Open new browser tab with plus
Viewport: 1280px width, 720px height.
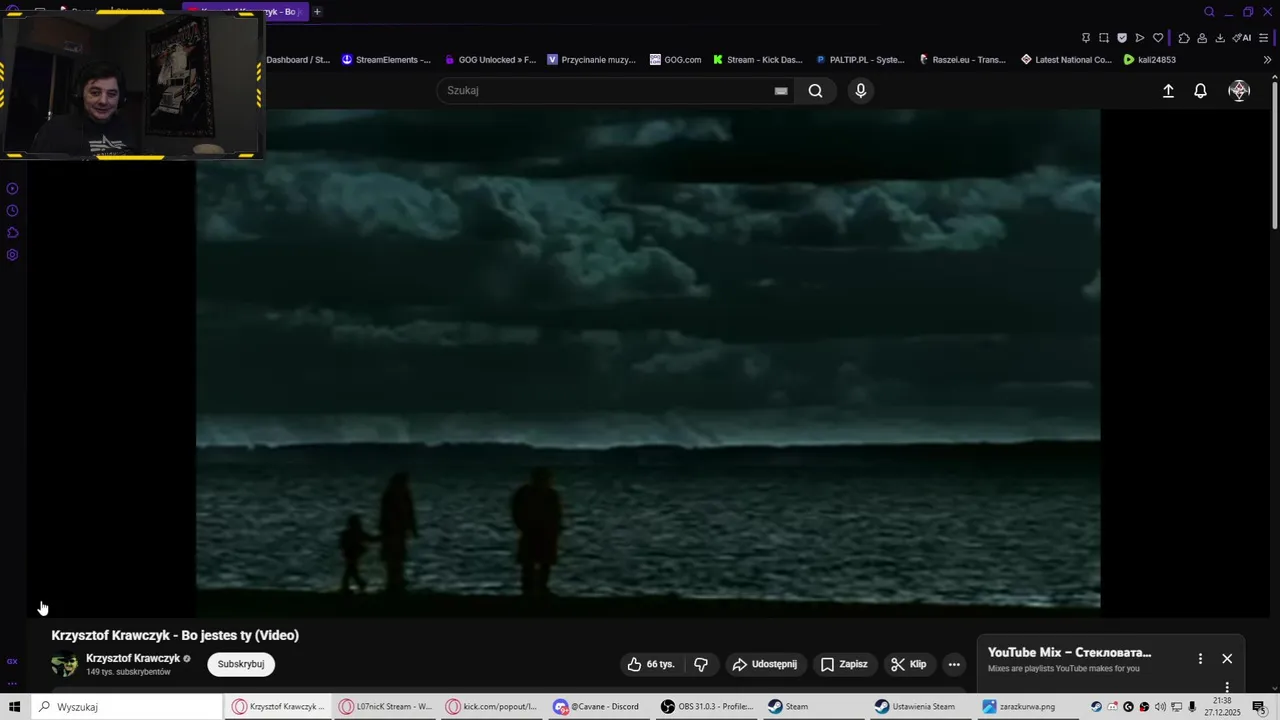(x=317, y=12)
